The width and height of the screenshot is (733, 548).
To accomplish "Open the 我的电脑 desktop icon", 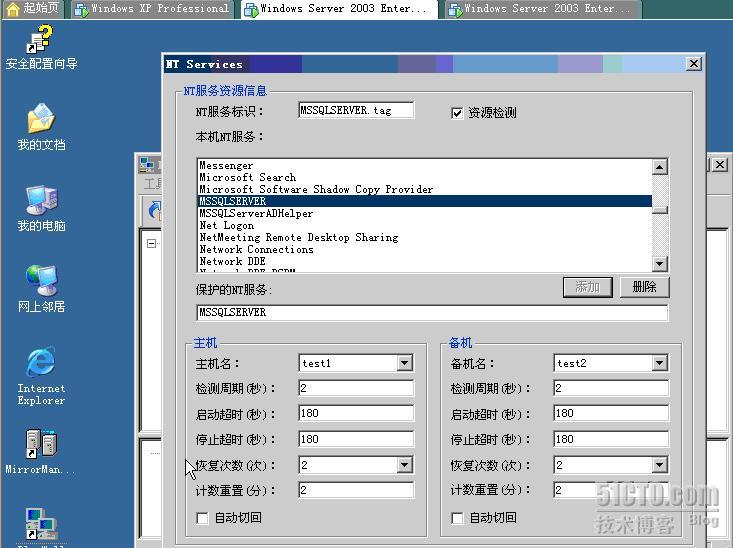I will [x=41, y=209].
